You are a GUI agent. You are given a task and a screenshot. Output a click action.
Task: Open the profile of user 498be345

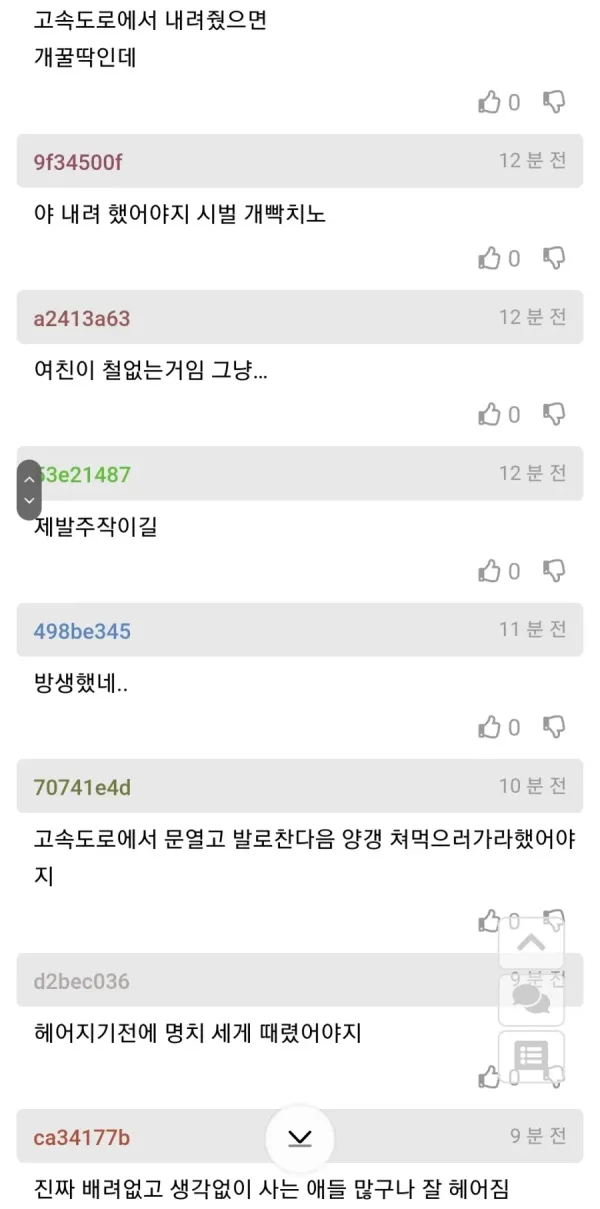click(82, 631)
